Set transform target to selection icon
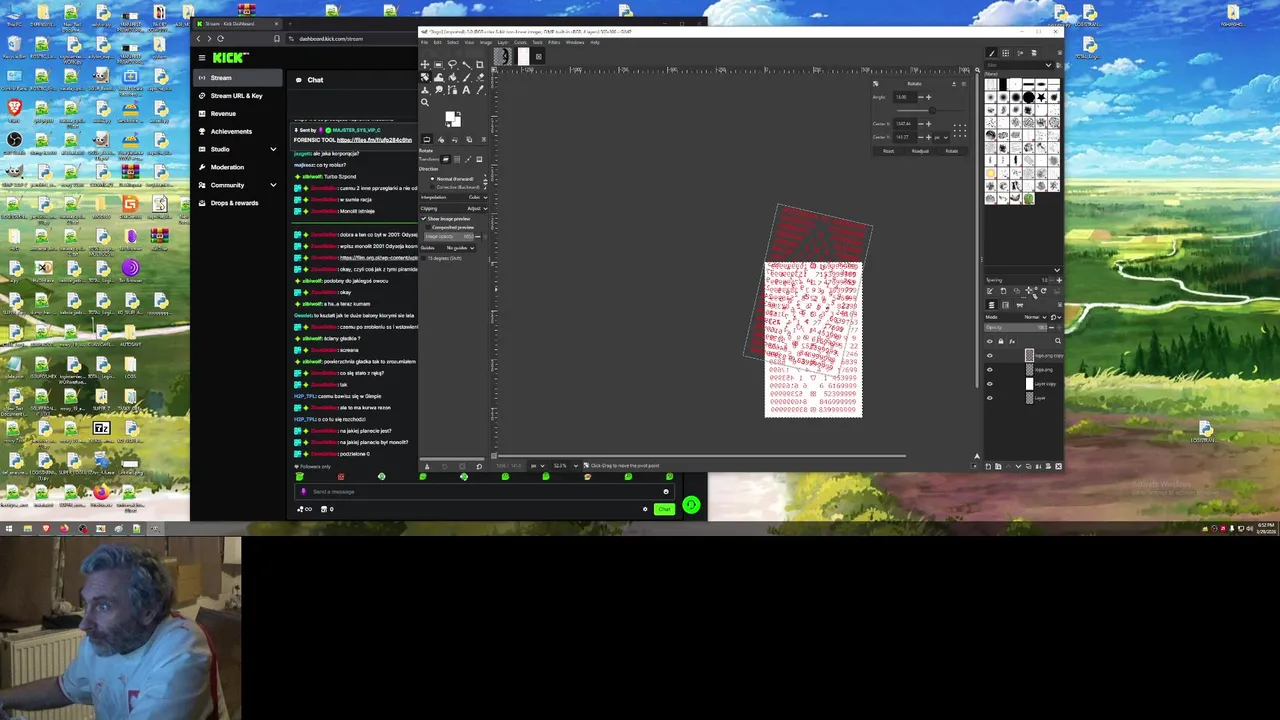This screenshot has width=1280, height=720. pyautogui.click(x=457, y=159)
